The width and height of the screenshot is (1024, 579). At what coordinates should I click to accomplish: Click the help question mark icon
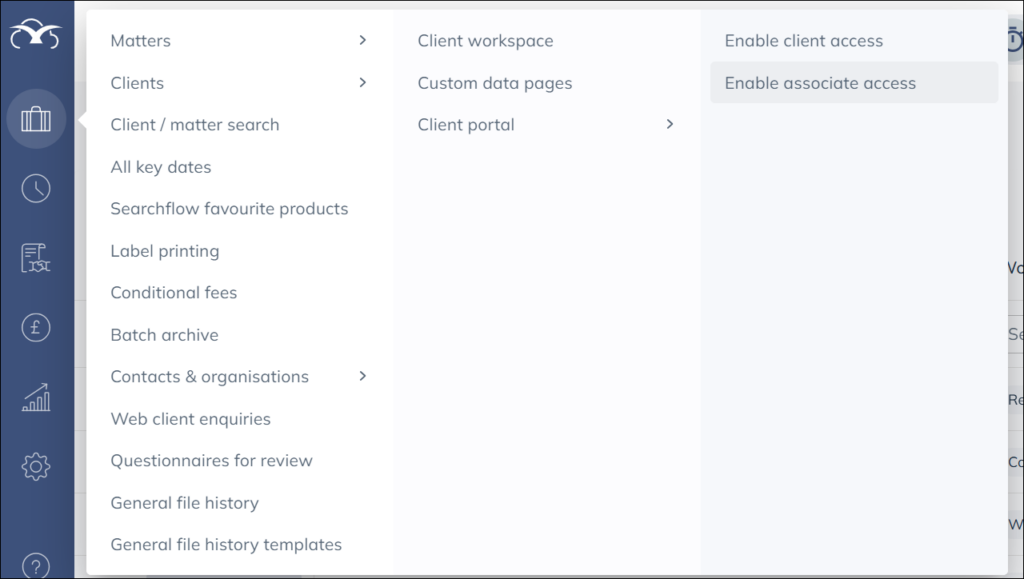(36, 564)
